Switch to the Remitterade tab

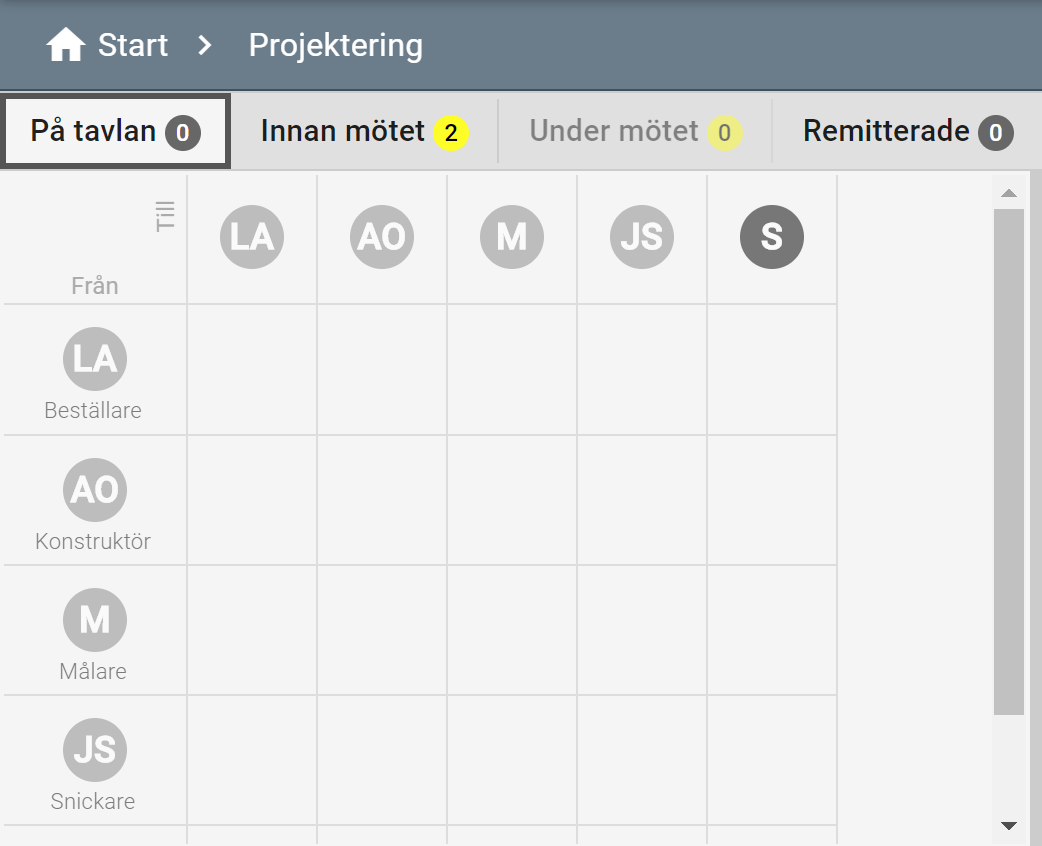click(907, 131)
